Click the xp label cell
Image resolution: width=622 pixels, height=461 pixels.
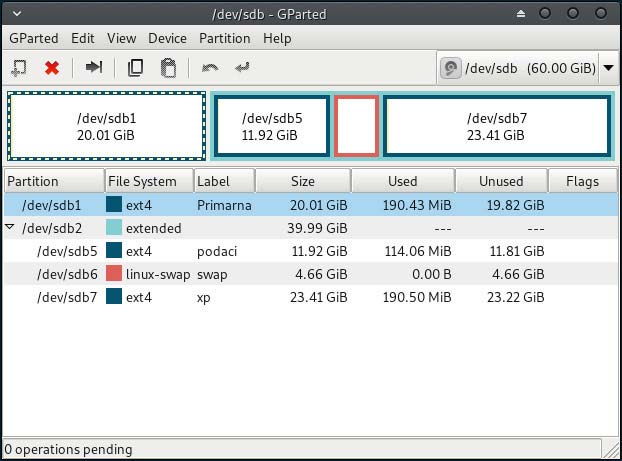click(203, 298)
